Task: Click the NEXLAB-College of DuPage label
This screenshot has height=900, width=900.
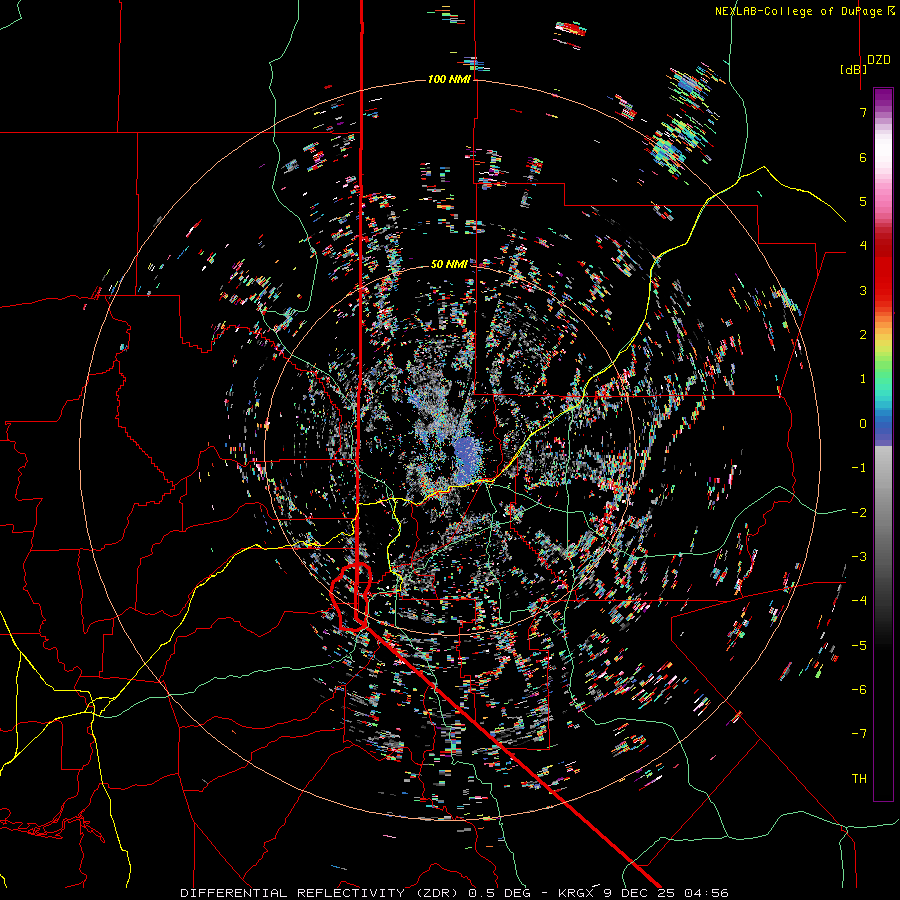Action: pyautogui.click(x=804, y=11)
